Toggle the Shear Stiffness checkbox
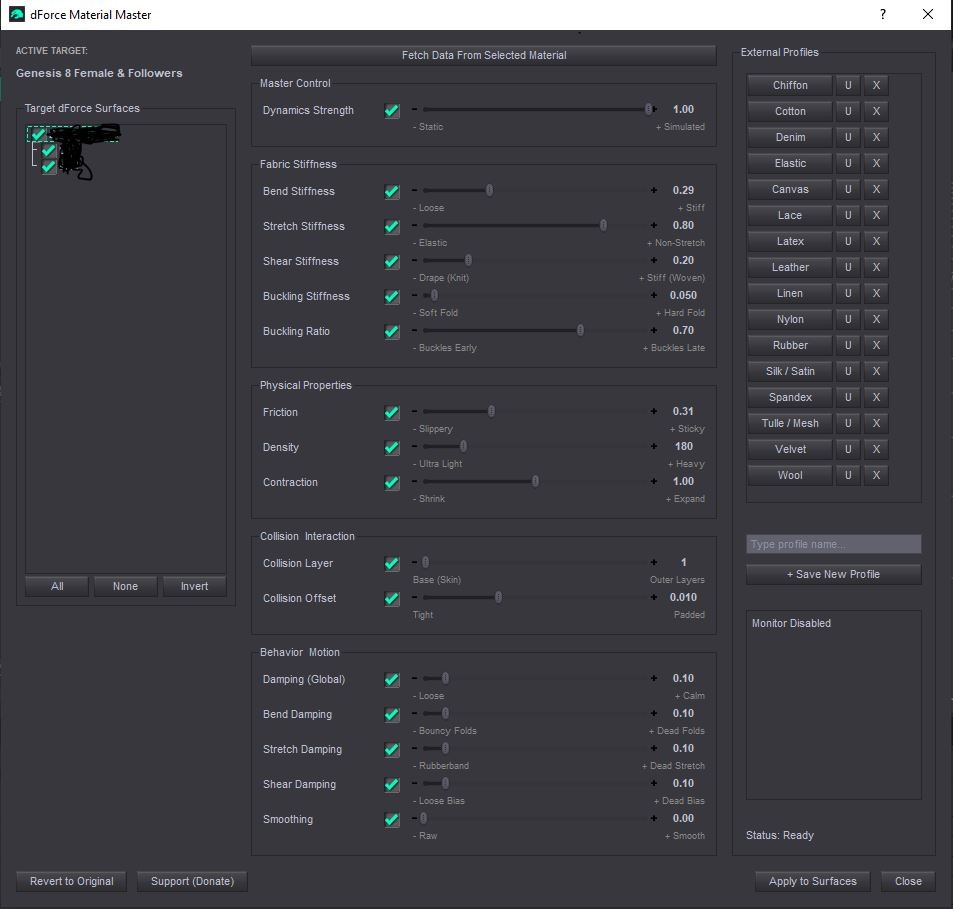 (x=392, y=262)
